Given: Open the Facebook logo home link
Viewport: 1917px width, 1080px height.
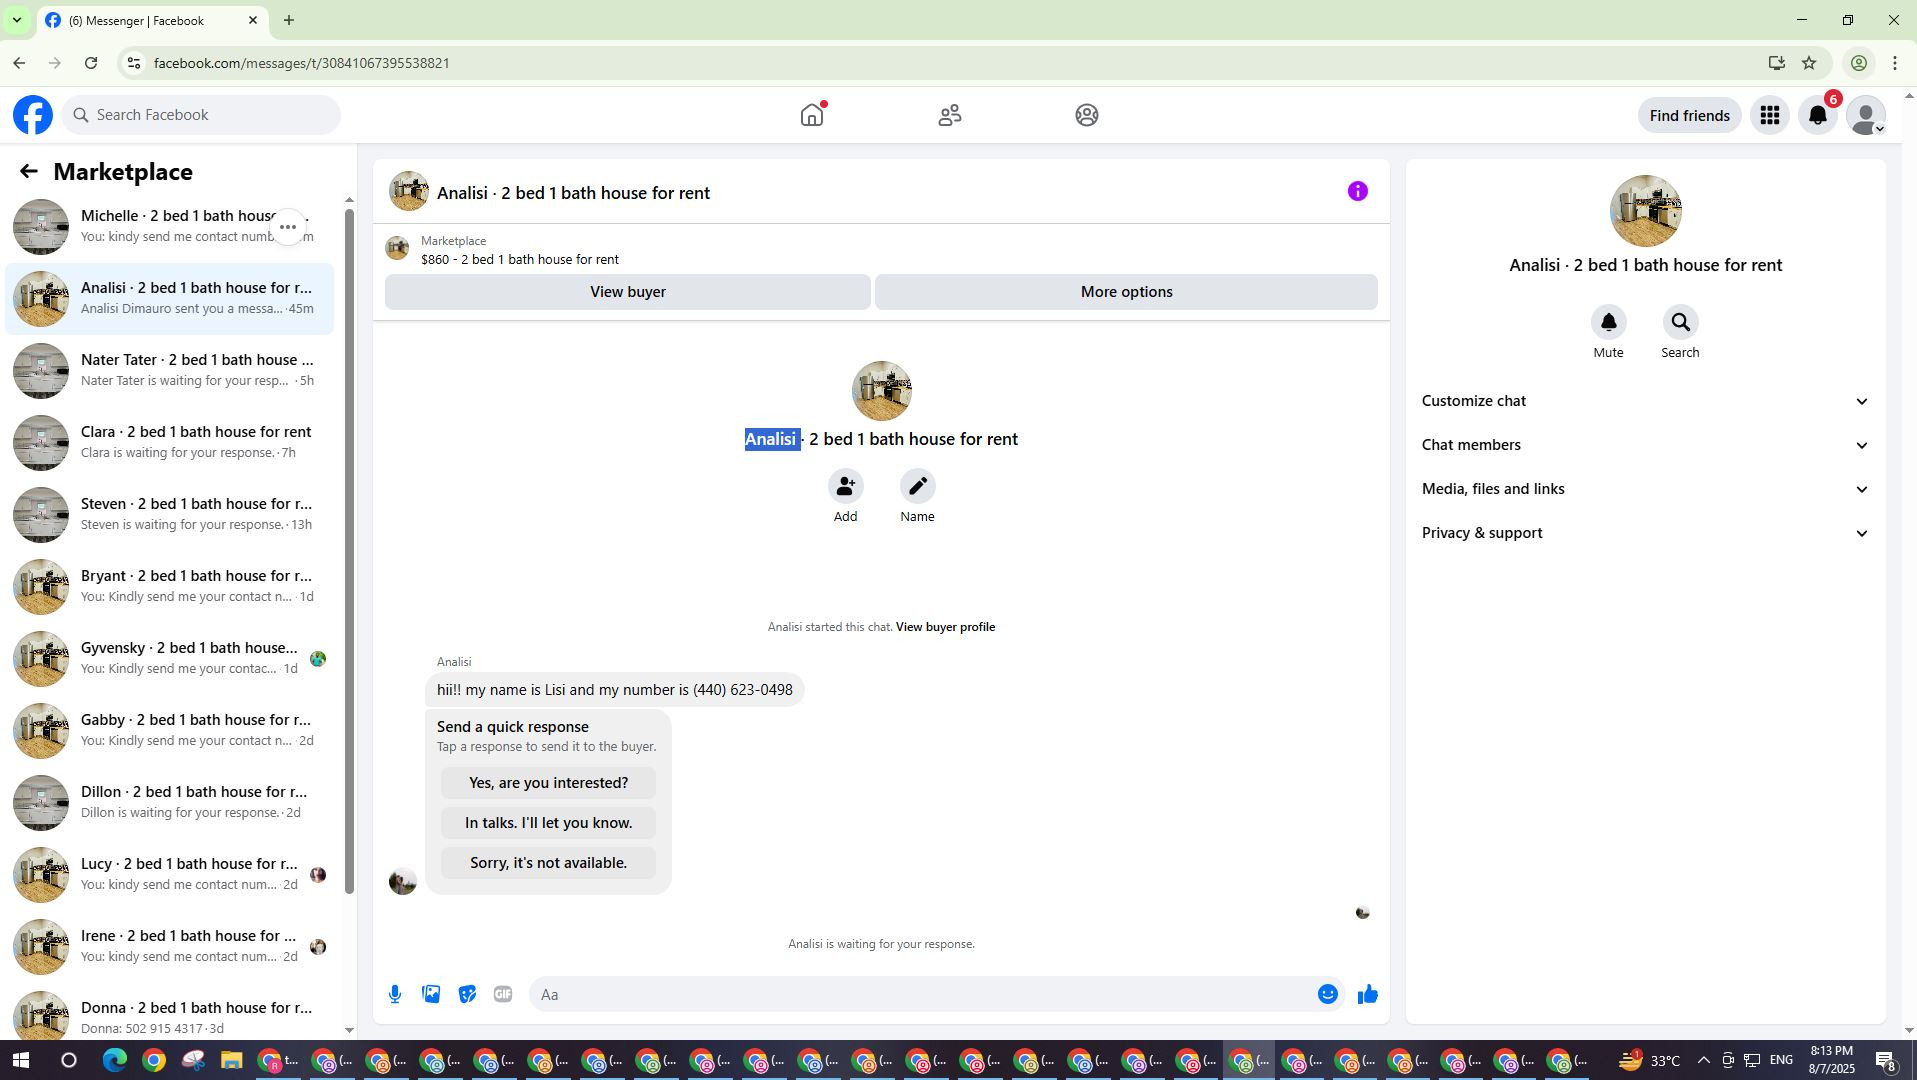Looking at the screenshot, I should (x=33, y=115).
